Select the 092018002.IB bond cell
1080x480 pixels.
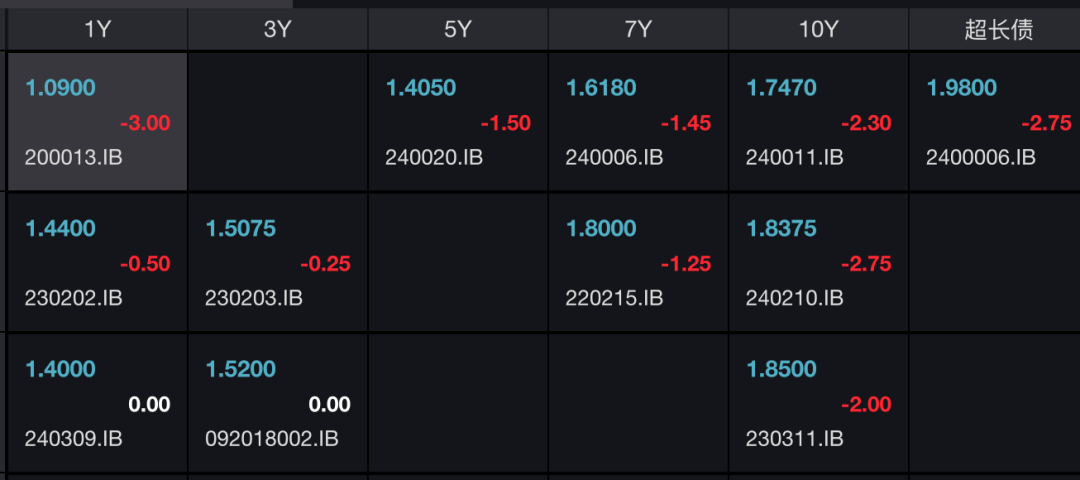[277, 404]
